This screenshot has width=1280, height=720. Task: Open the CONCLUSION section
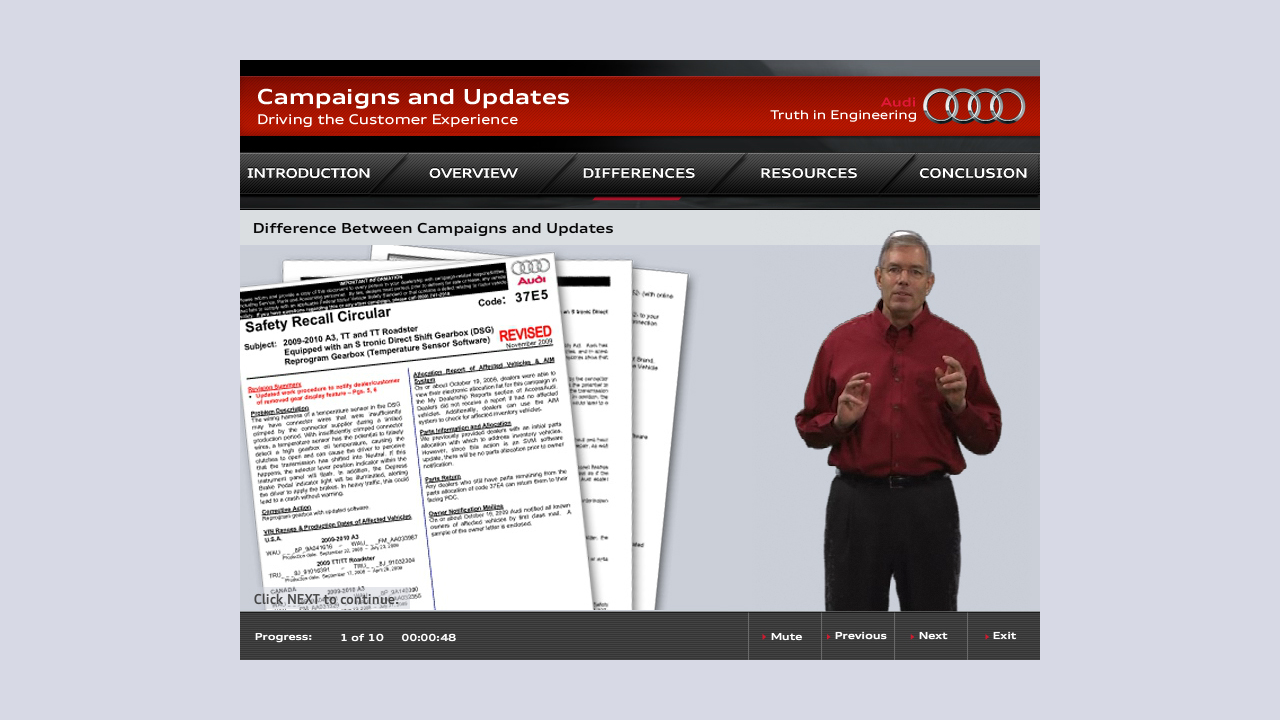[972, 172]
